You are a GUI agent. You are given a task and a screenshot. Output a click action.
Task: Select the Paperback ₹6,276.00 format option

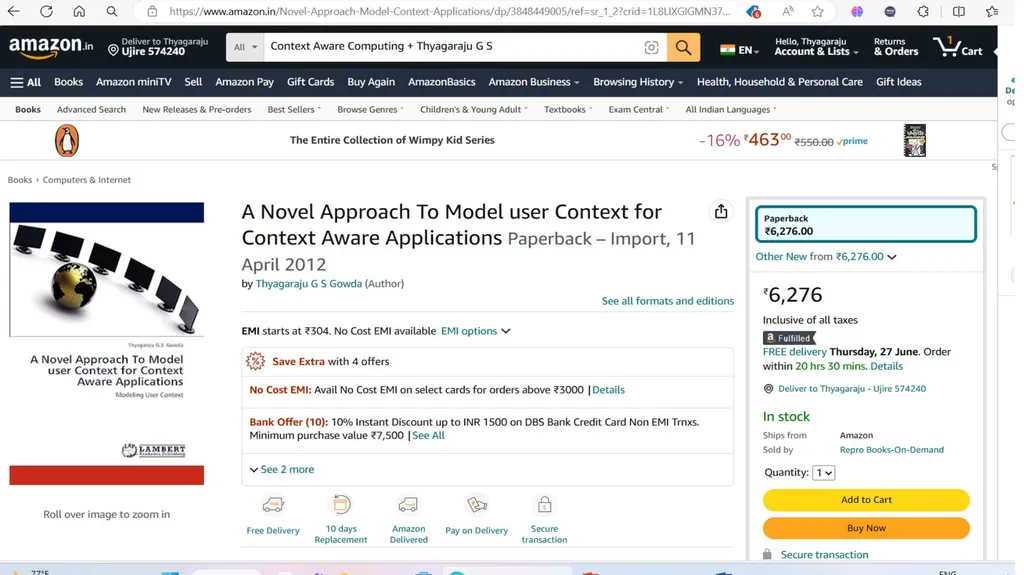[x=865, y=224]
